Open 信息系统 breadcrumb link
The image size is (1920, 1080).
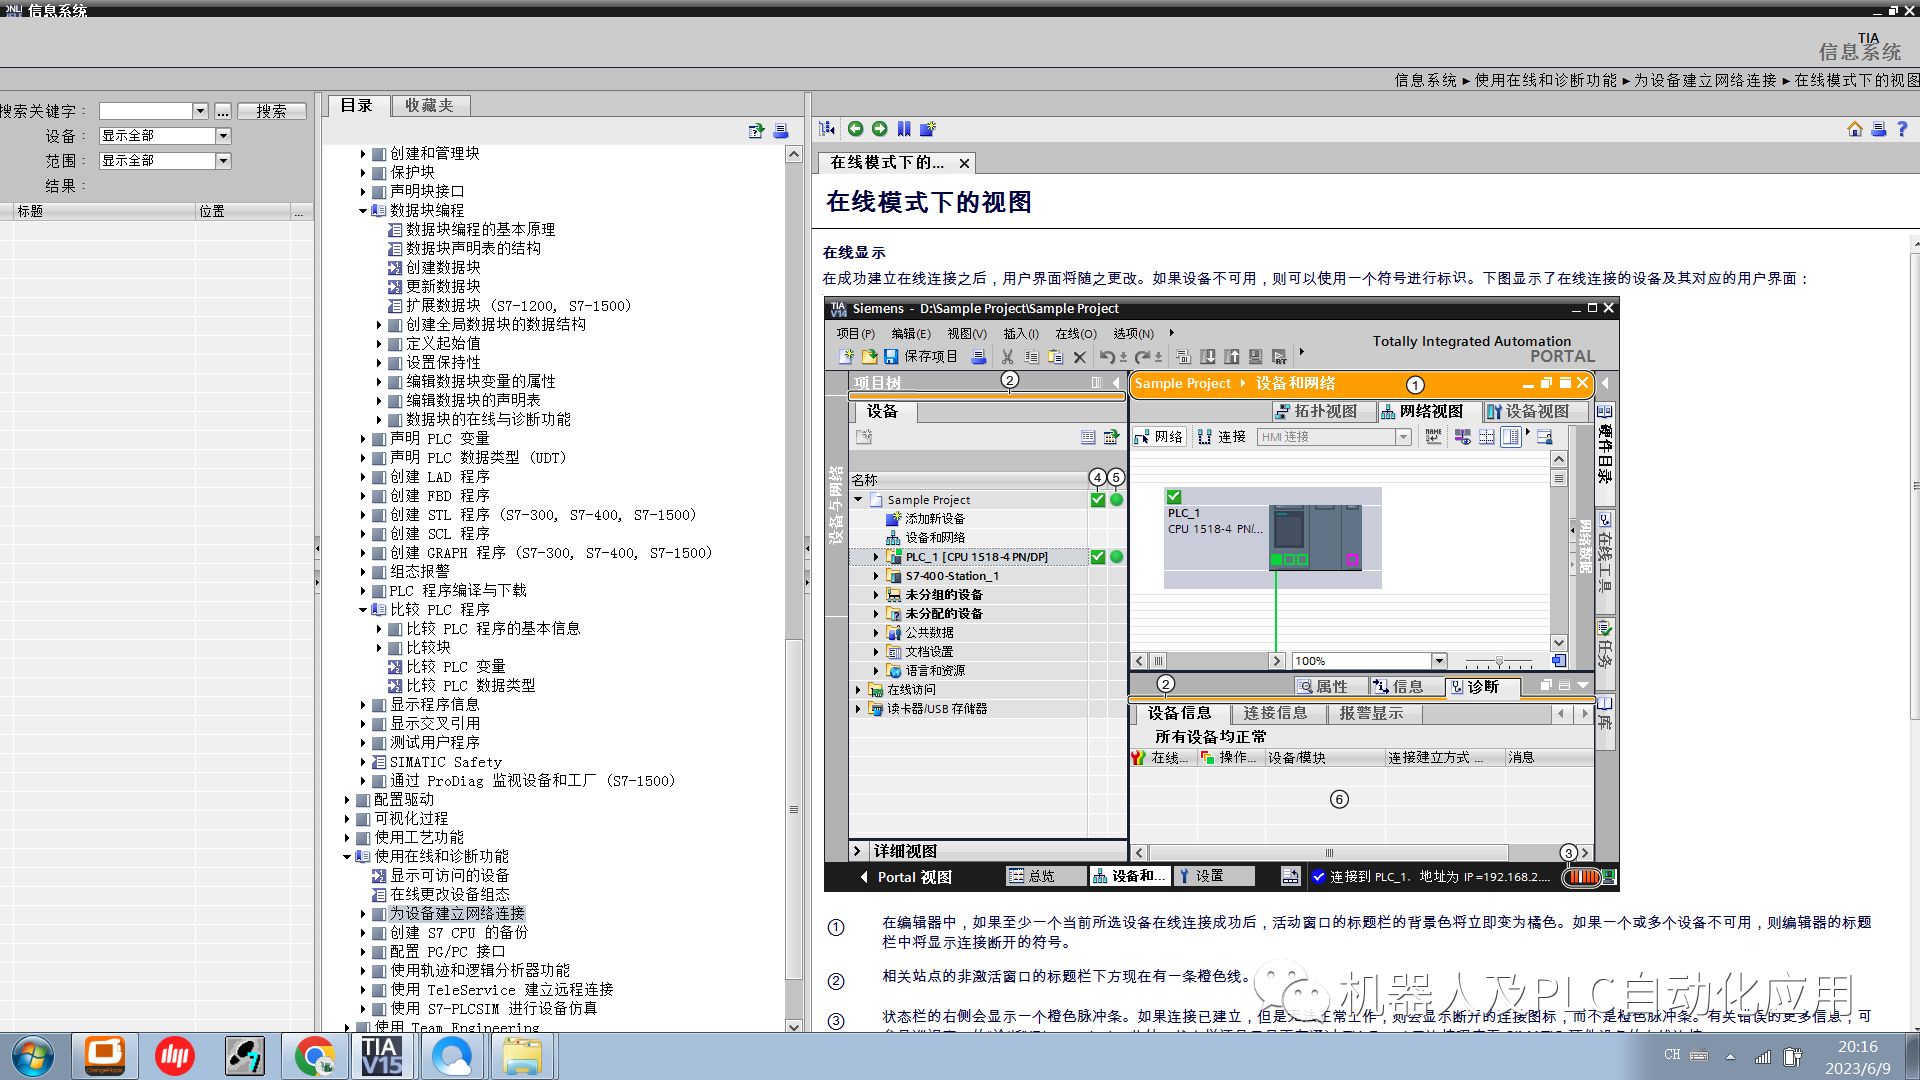1425,80
